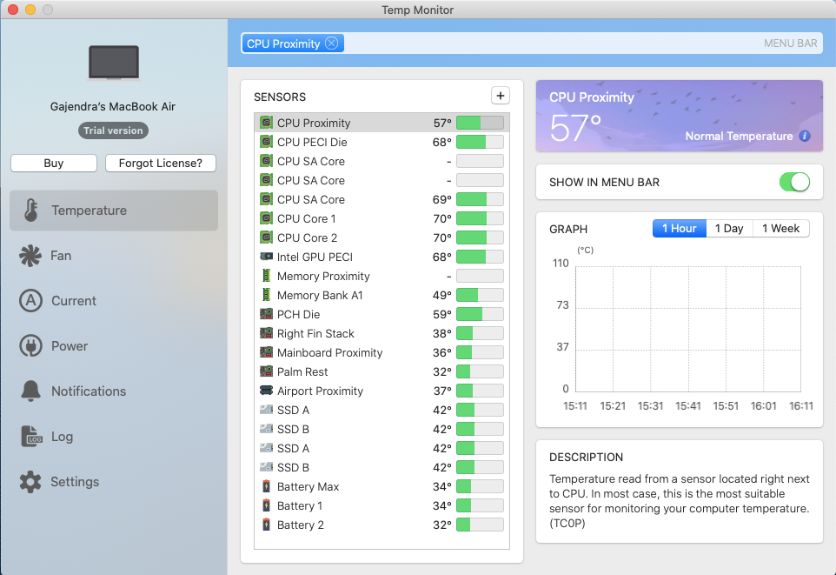Click the Forgot License? button
Screen dimensions: 836x575
[x=160, y=163]
